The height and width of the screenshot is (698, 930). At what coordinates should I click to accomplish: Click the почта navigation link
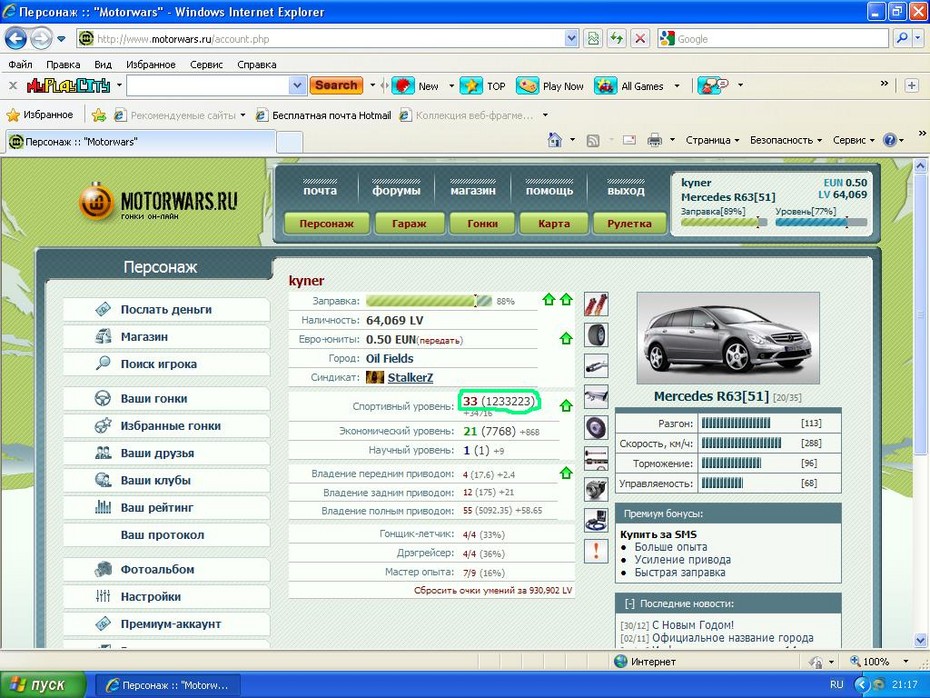point(320,190)
